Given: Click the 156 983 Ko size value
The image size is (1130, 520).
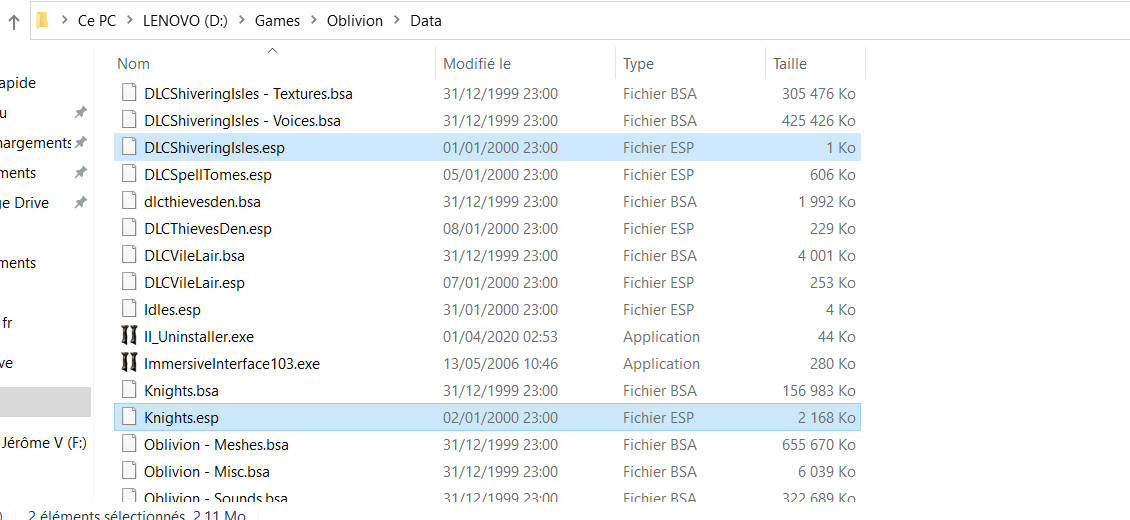Looking at the screenshot, I should pos(819,390).
